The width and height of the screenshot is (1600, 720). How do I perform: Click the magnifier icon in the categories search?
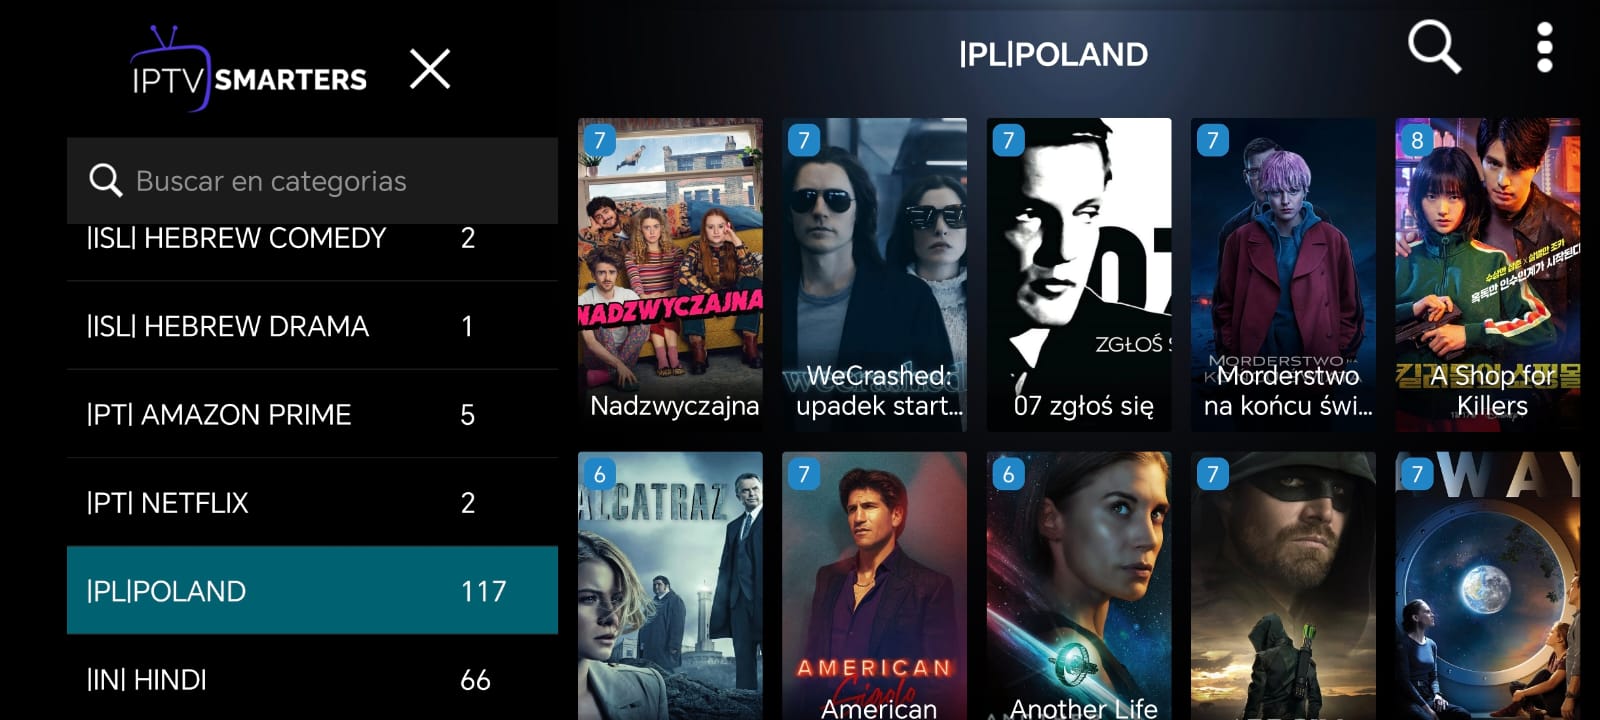click(105, 180)
